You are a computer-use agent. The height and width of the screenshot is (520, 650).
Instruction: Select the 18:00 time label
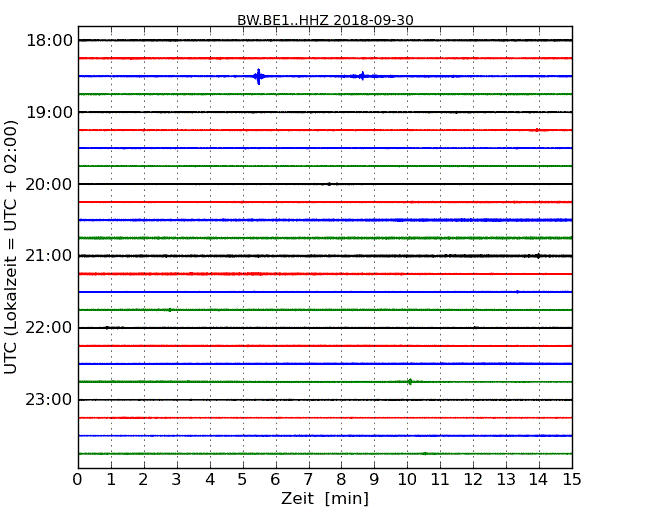pos(49,41)
